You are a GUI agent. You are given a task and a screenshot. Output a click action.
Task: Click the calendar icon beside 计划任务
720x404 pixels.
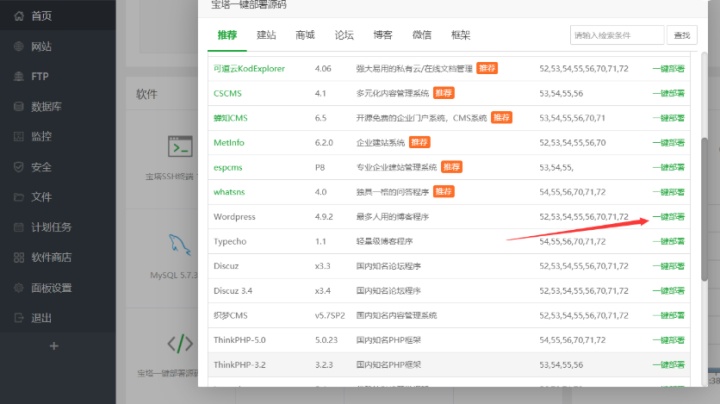pos(19,227)
